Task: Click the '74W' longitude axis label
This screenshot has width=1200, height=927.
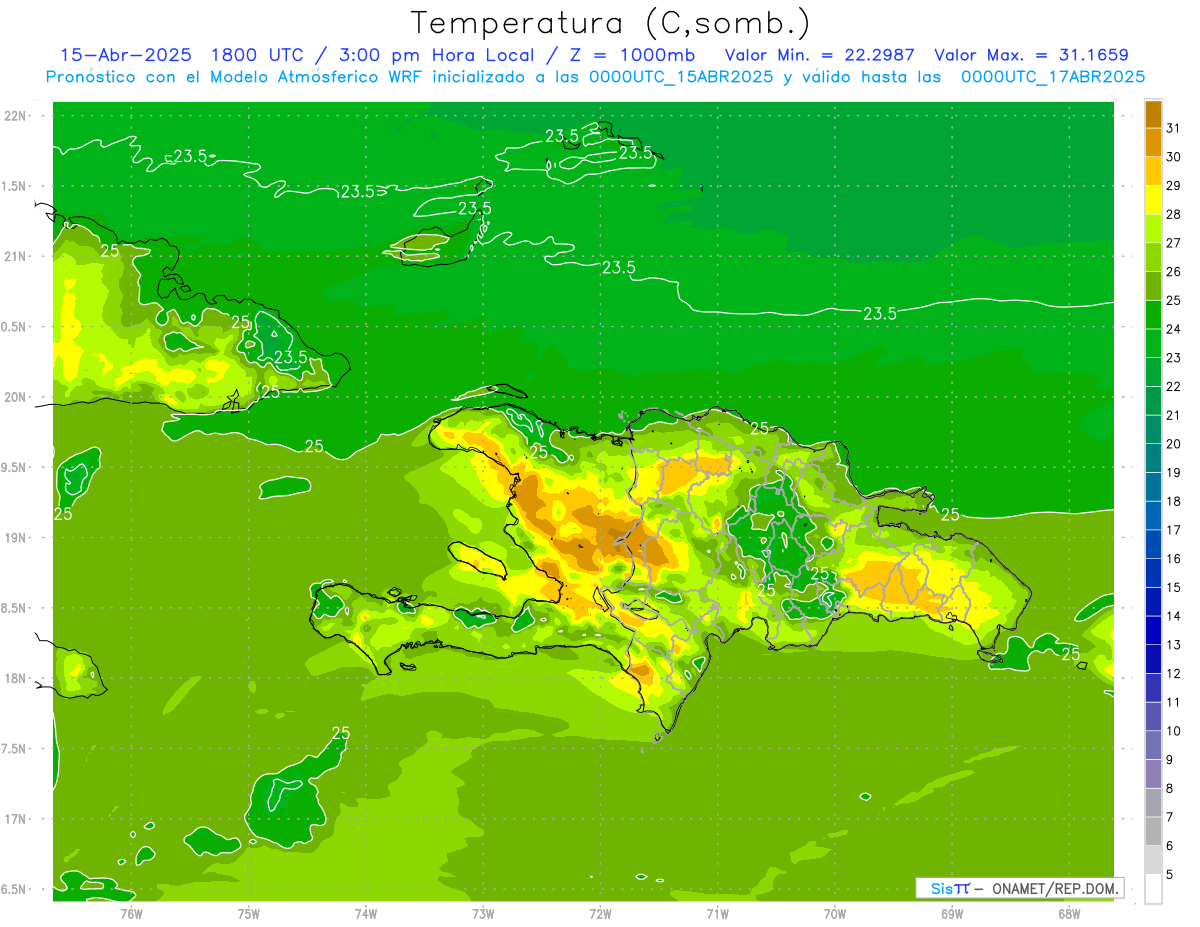Action: pyautogui.click(x=366, y=914)
